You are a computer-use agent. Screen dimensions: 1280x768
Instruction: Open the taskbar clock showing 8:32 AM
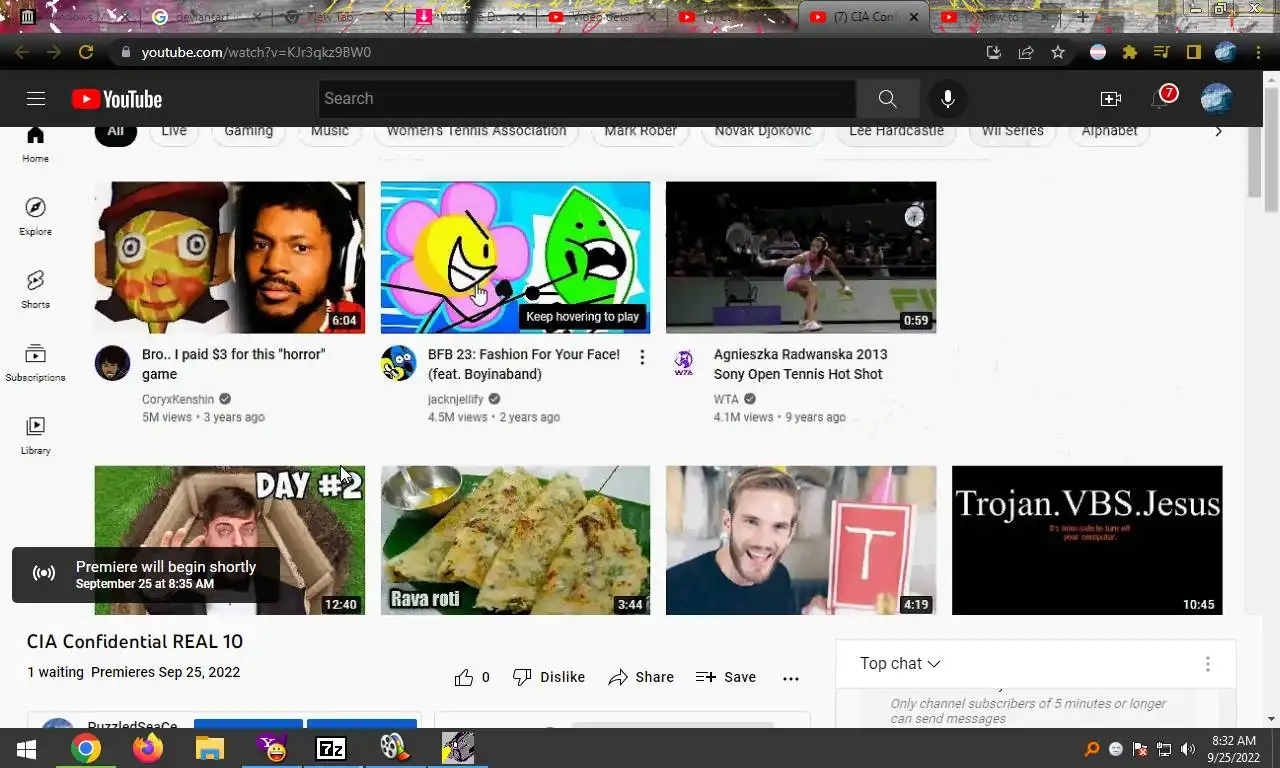(1233, 749)
